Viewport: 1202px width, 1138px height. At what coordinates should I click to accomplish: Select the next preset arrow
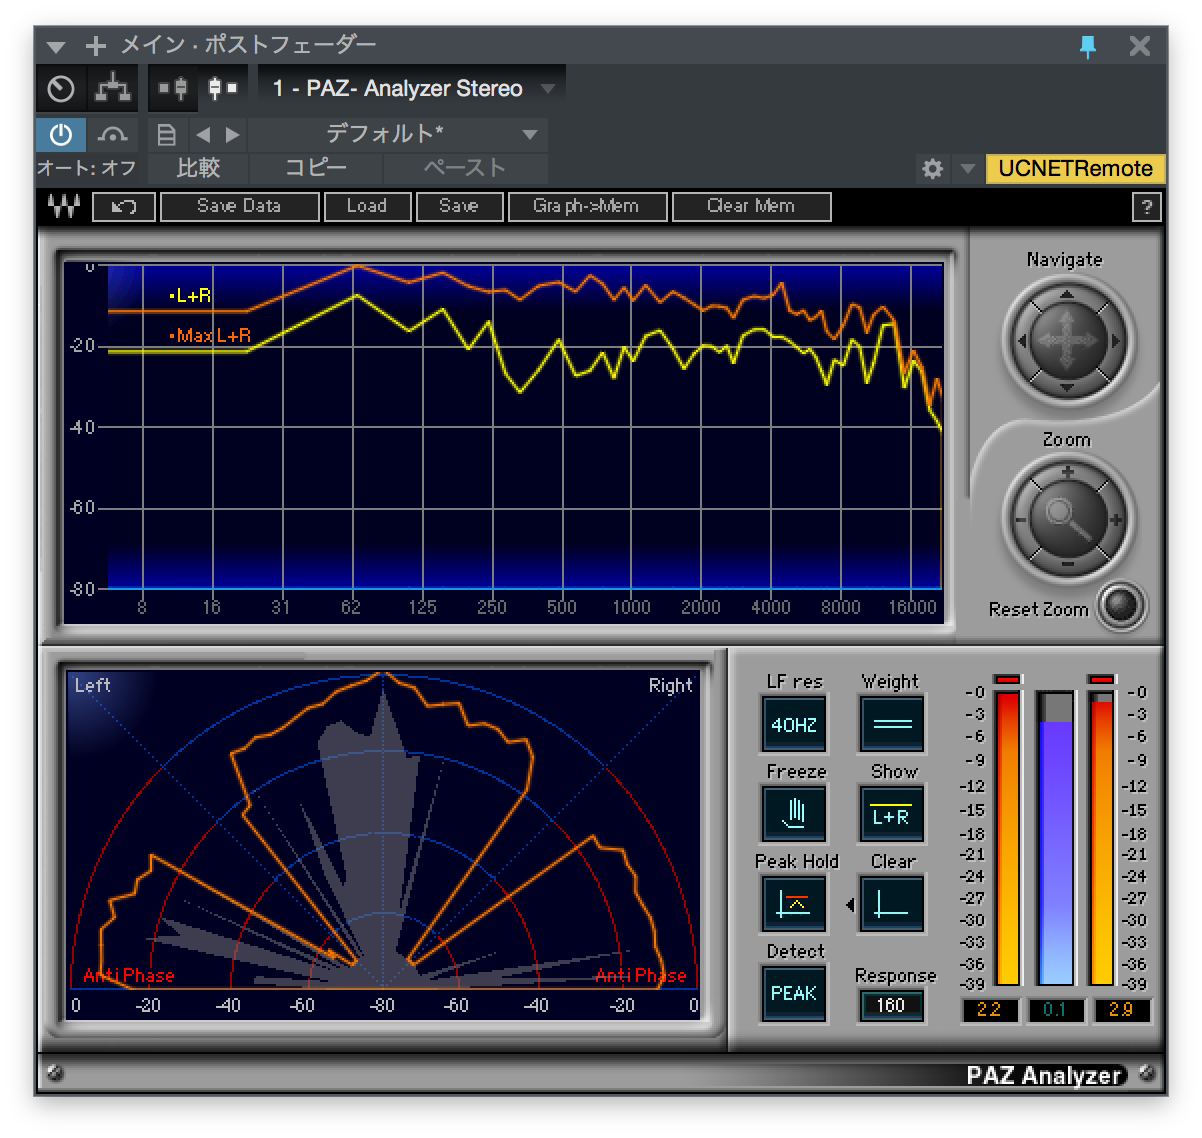point(233,134)
